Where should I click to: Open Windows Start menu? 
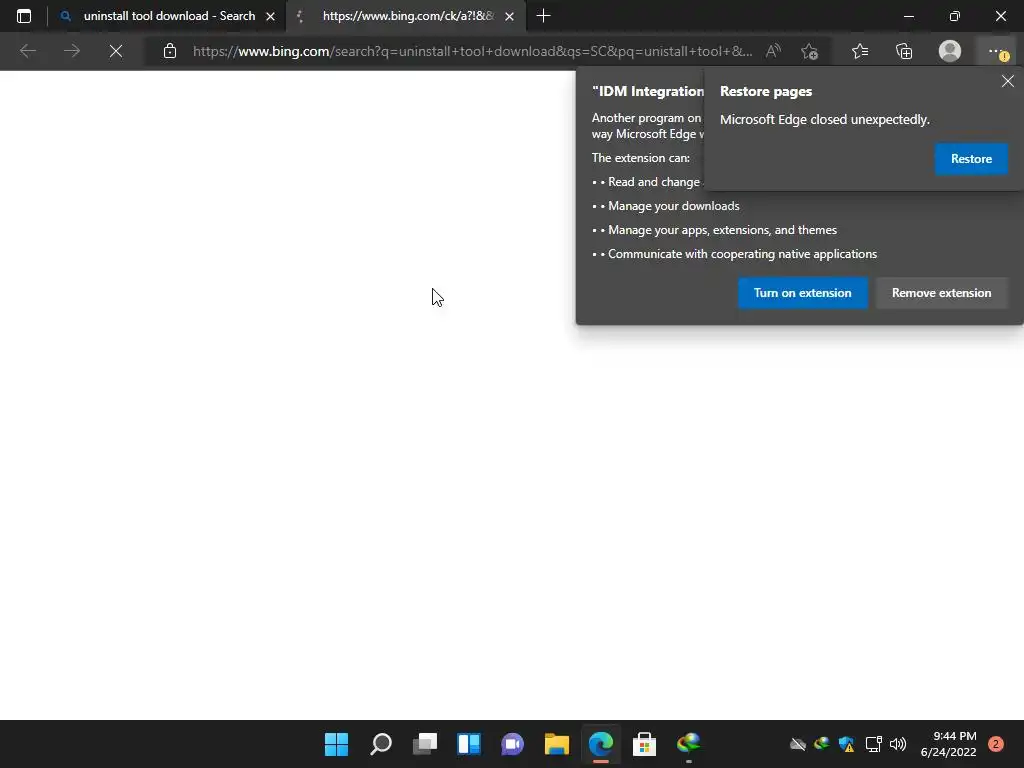click(x=336, y=744)
